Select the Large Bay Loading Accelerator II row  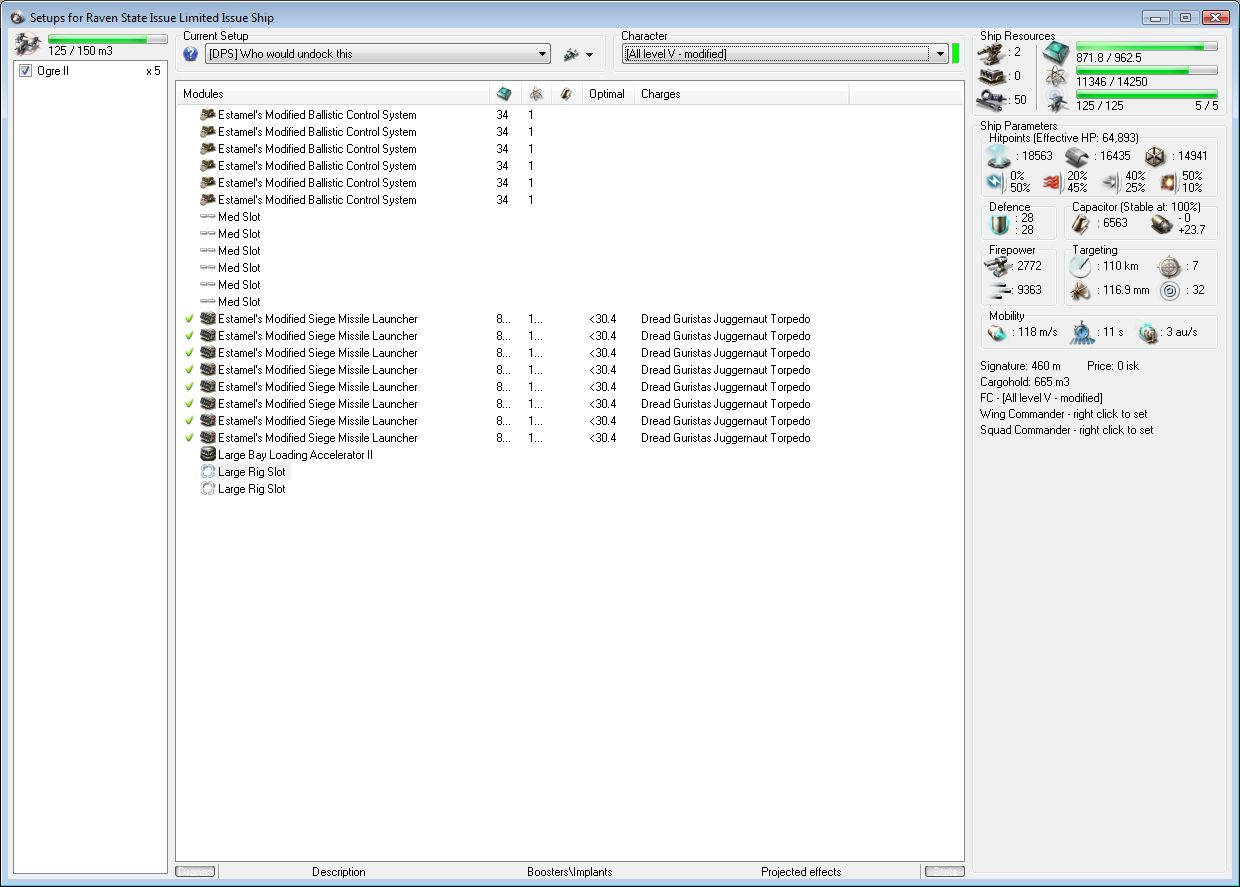pyautogui.click(x=570, y=455)
